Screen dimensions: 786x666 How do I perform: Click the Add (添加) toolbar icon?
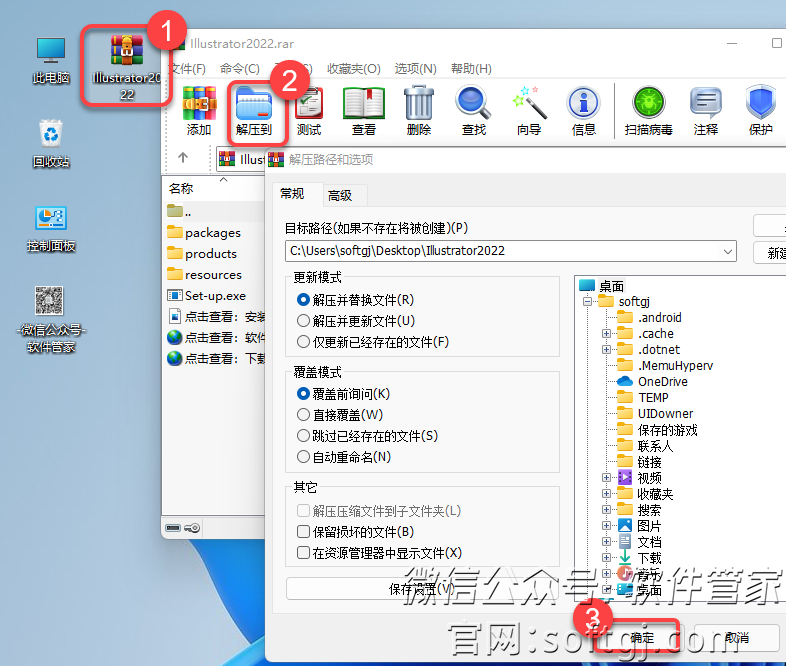(x=199, y=103)
